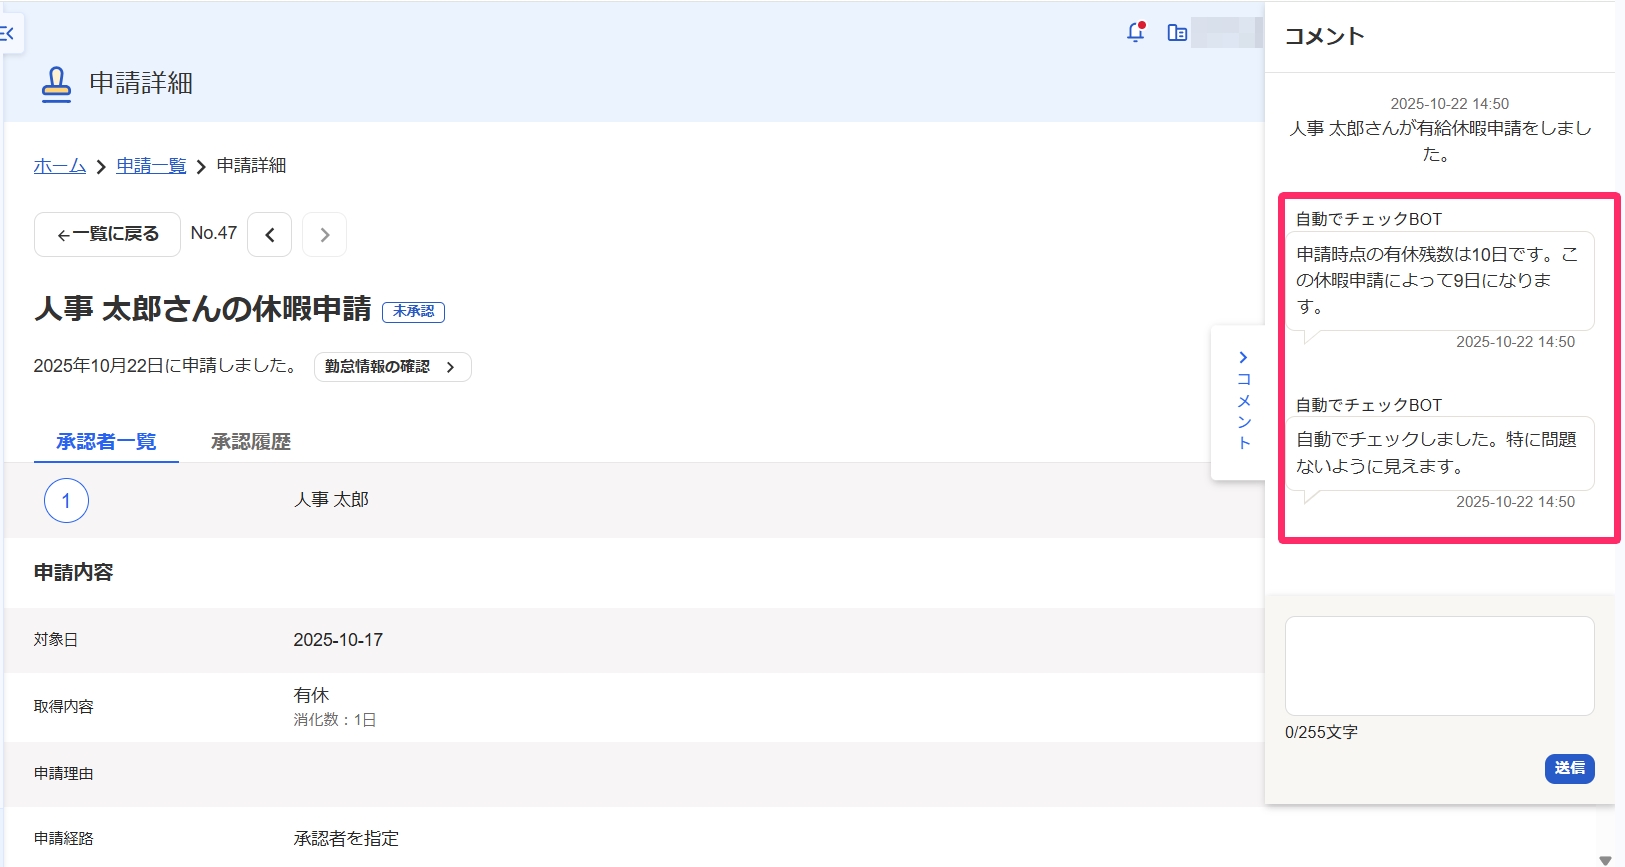Open the 申請一覧 breadcrumb link
The width and height of the screenshot is (1625, 867).
pyautogui.click(x=151, y=166)
